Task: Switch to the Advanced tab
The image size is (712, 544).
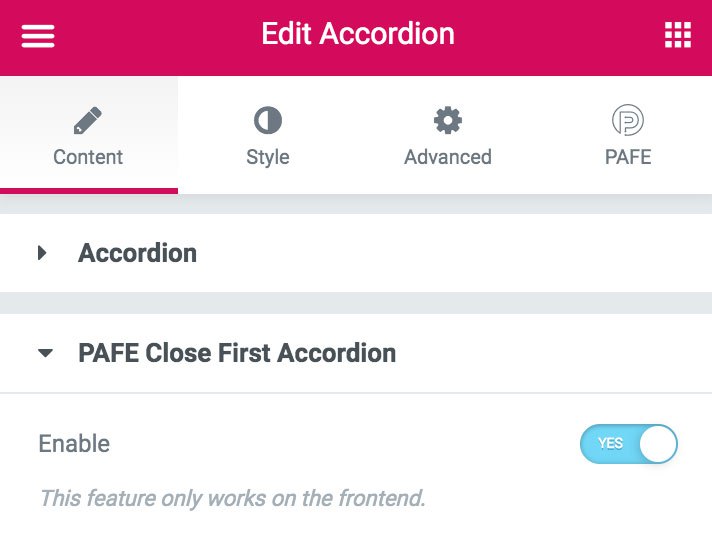Action: coord(448,135)
